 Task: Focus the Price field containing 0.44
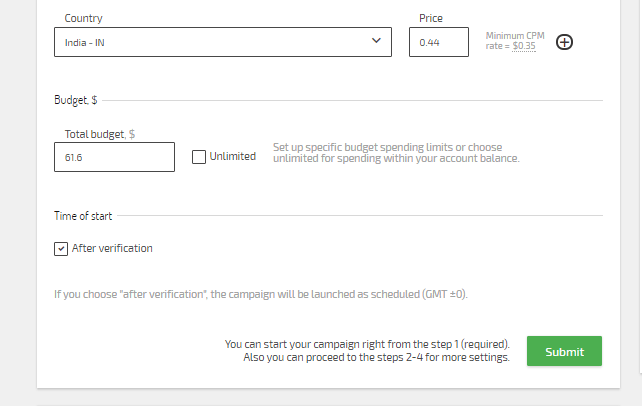coord(439,42)
